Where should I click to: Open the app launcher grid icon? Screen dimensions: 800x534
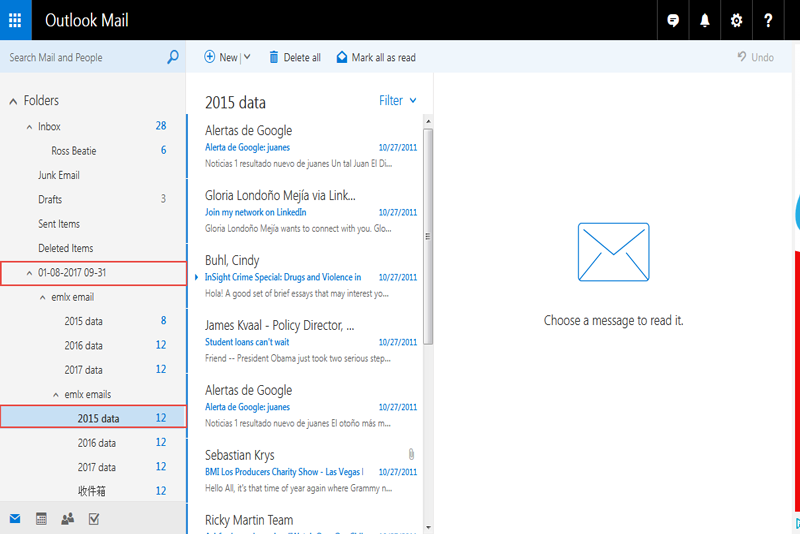point(15,20)
